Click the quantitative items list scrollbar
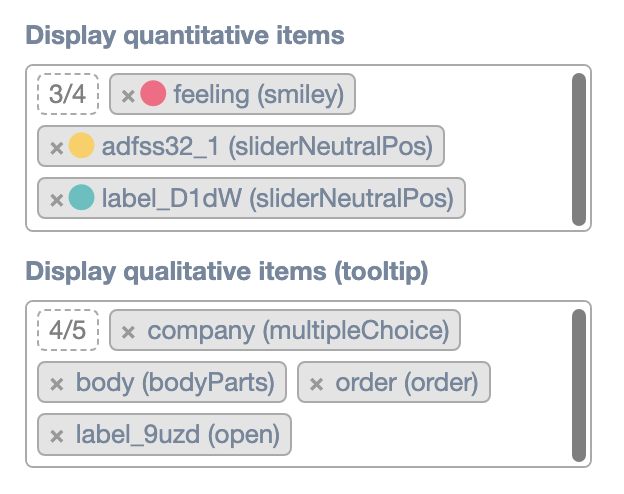This screenshot has width=624, height=494. coord(578,148)
